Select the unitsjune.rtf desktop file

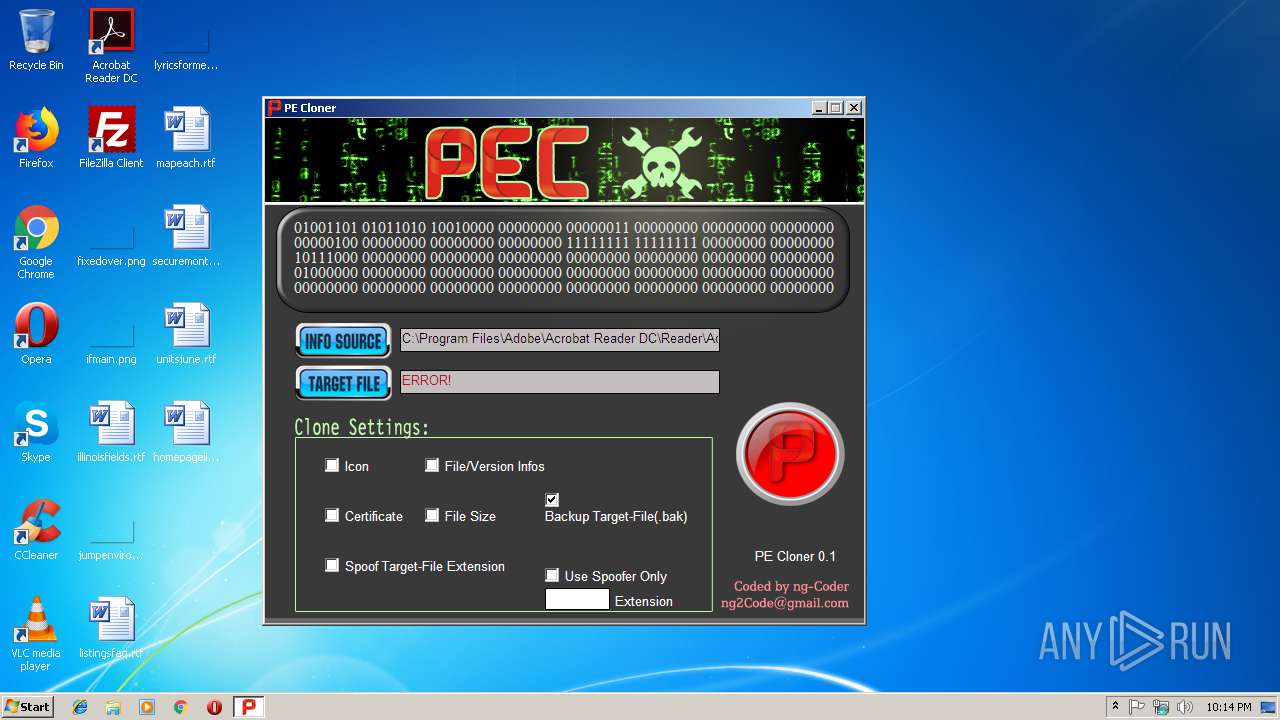pyautogui.click(x=186, y=334)
